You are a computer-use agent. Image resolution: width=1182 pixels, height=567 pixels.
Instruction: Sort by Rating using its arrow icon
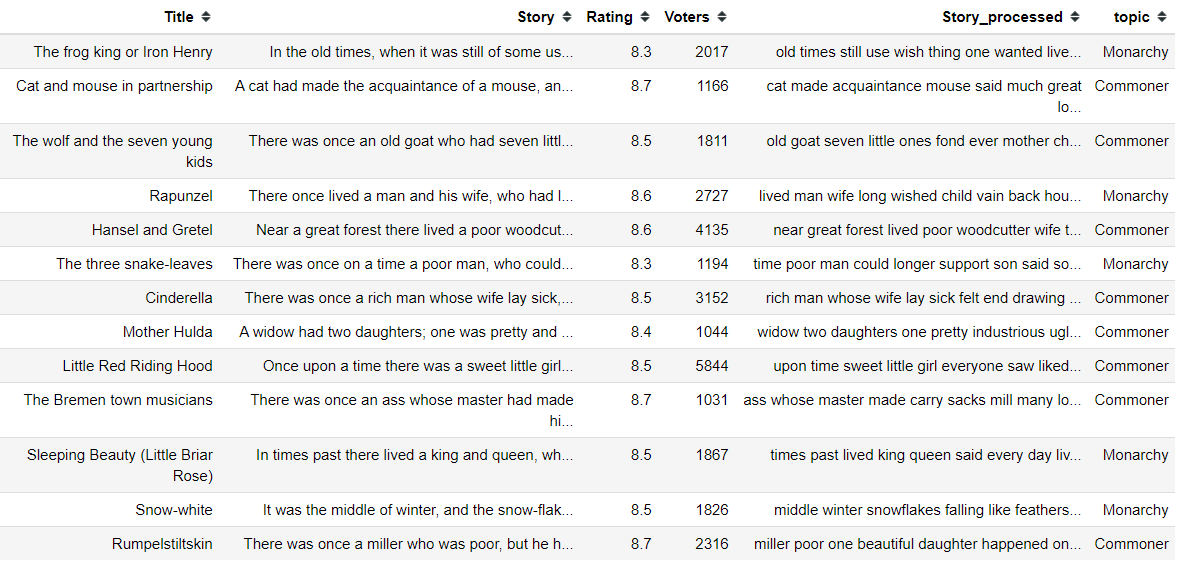645,17
